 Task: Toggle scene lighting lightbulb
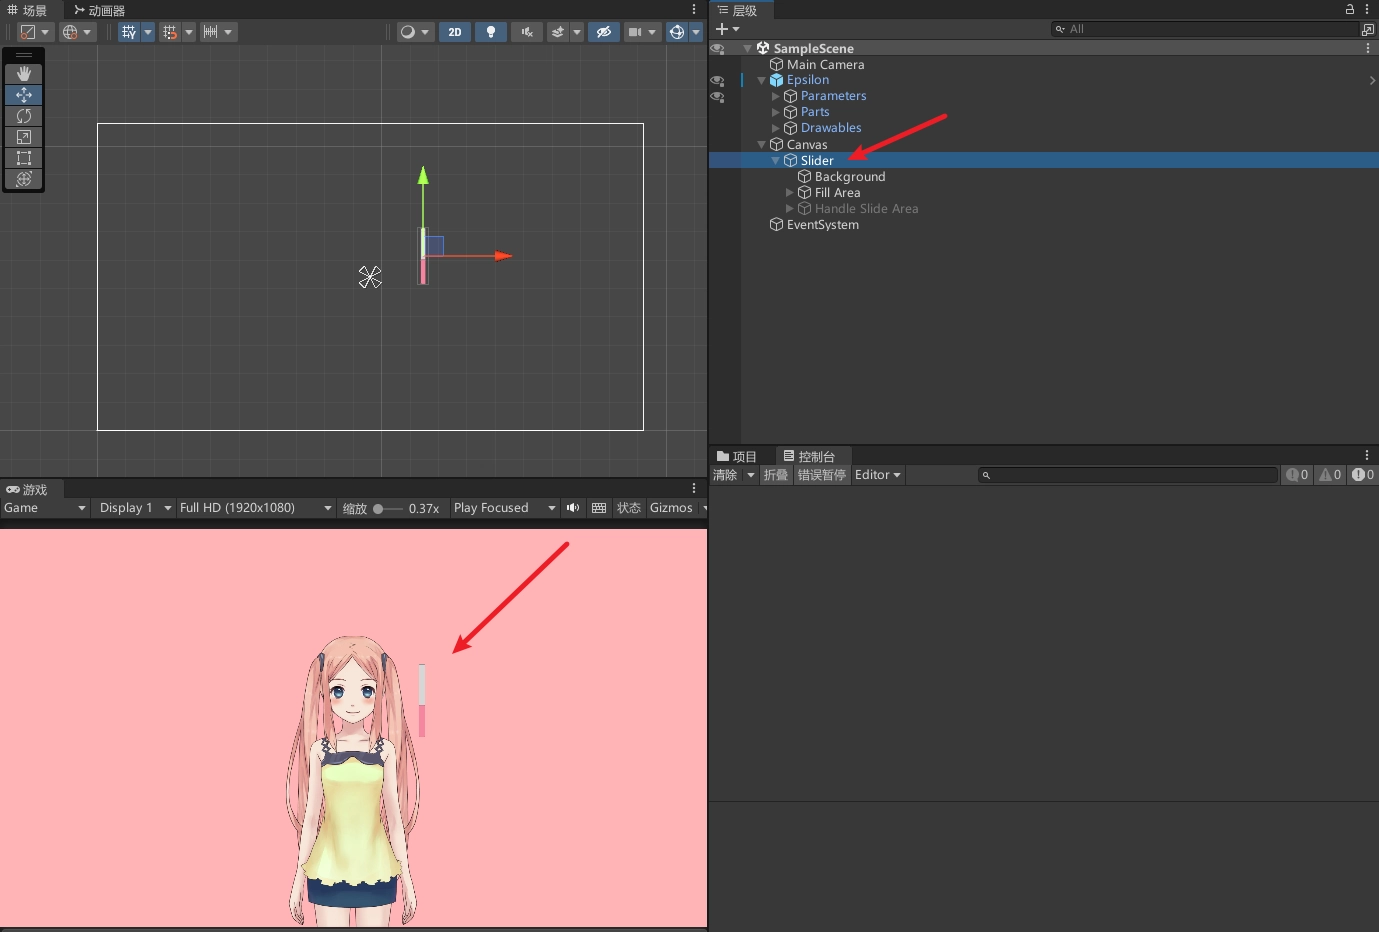491,32
